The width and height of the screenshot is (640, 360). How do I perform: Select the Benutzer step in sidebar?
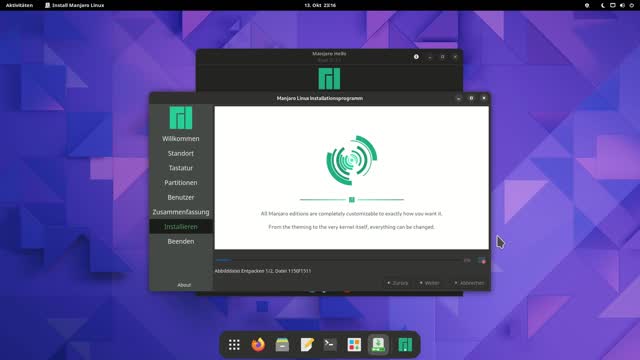[x=181, y=198]
